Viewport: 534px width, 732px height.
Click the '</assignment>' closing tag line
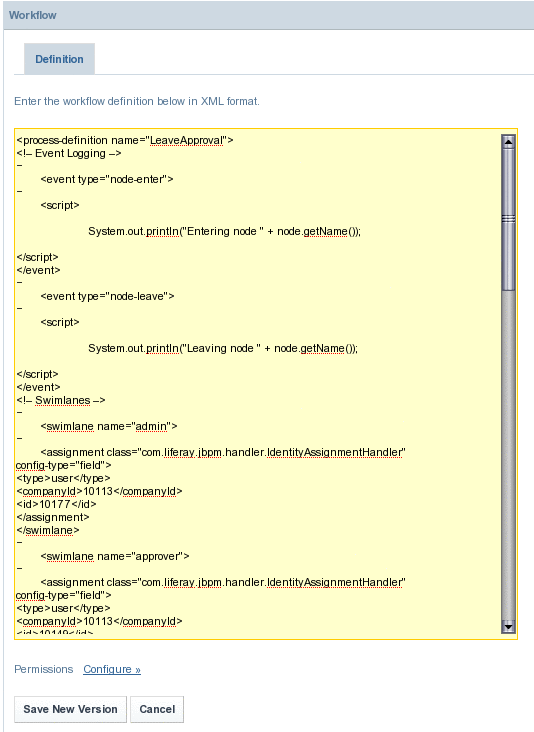click(53, 517)
